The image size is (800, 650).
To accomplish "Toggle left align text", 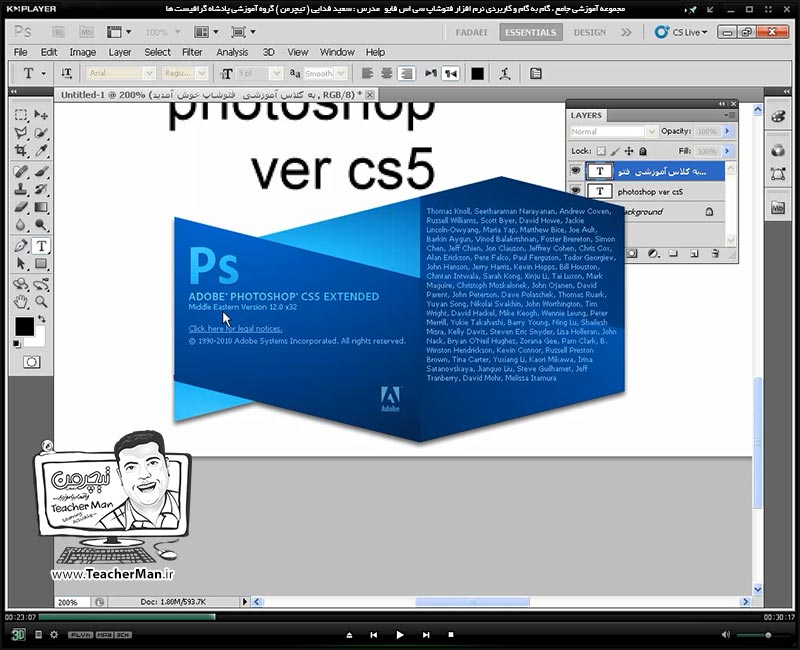I will tap(367, 73).
